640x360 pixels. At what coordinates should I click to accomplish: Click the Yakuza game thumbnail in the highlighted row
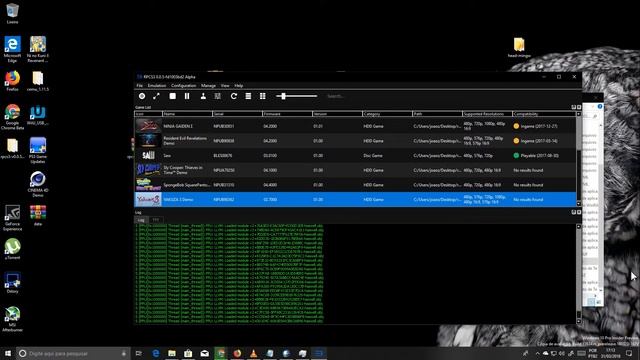point(148,200)
